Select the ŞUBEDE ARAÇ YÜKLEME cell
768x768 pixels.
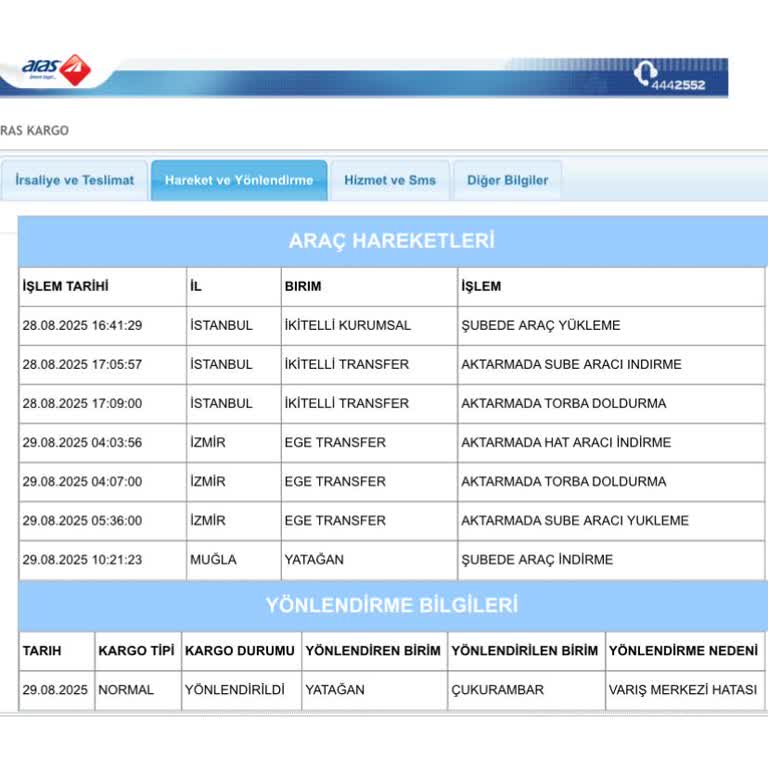coord(541,325)
